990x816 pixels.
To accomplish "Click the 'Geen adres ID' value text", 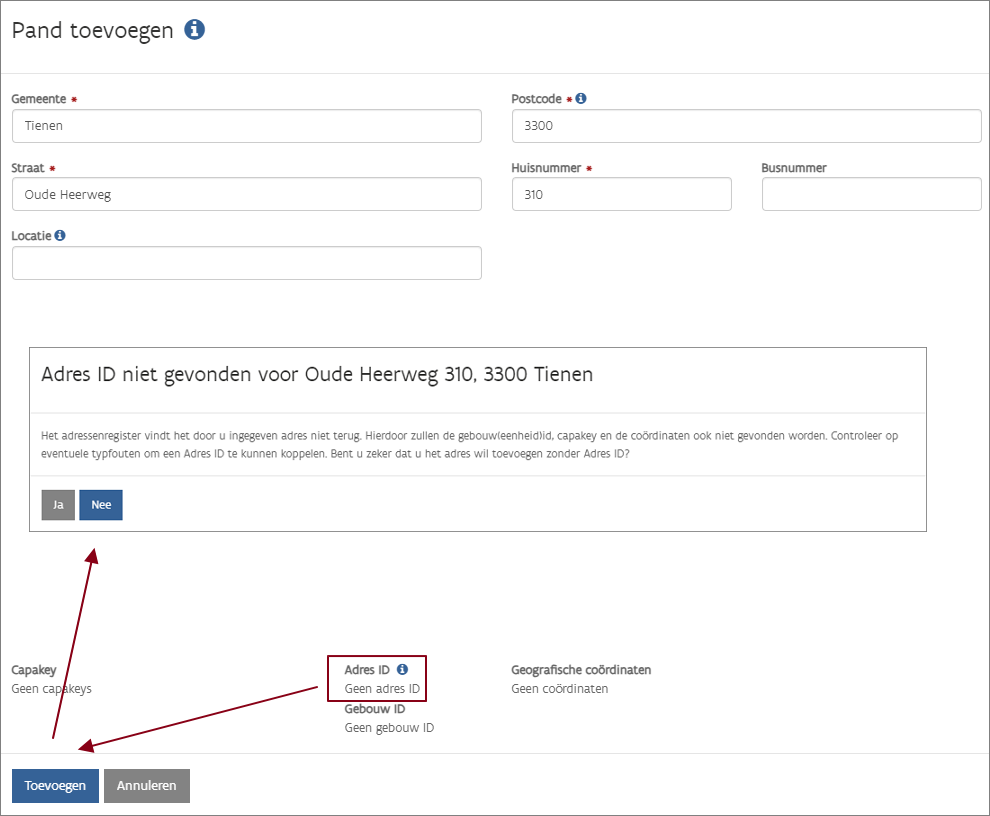I will coord(382,689).
